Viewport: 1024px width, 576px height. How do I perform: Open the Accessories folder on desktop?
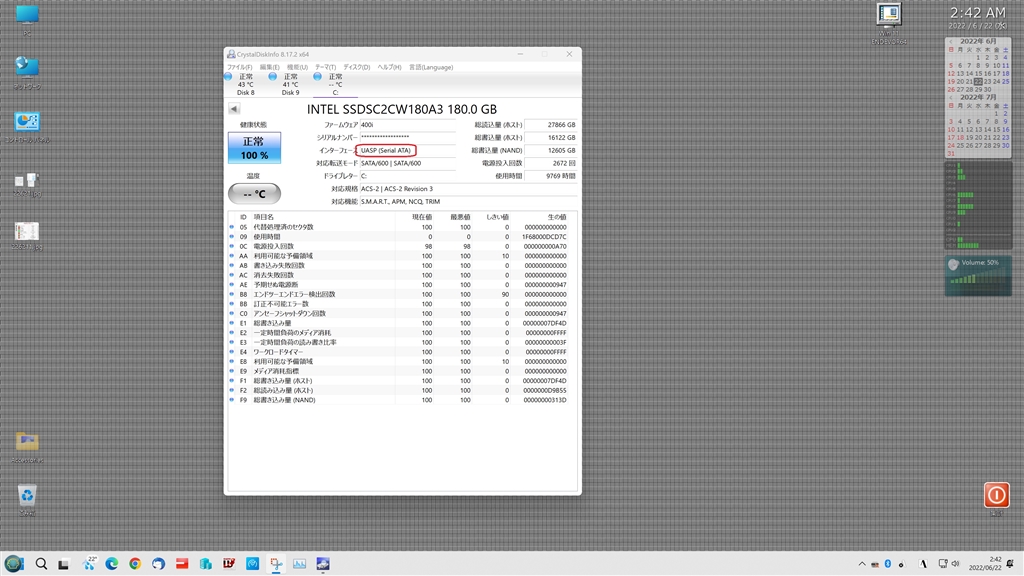point(27,447)
